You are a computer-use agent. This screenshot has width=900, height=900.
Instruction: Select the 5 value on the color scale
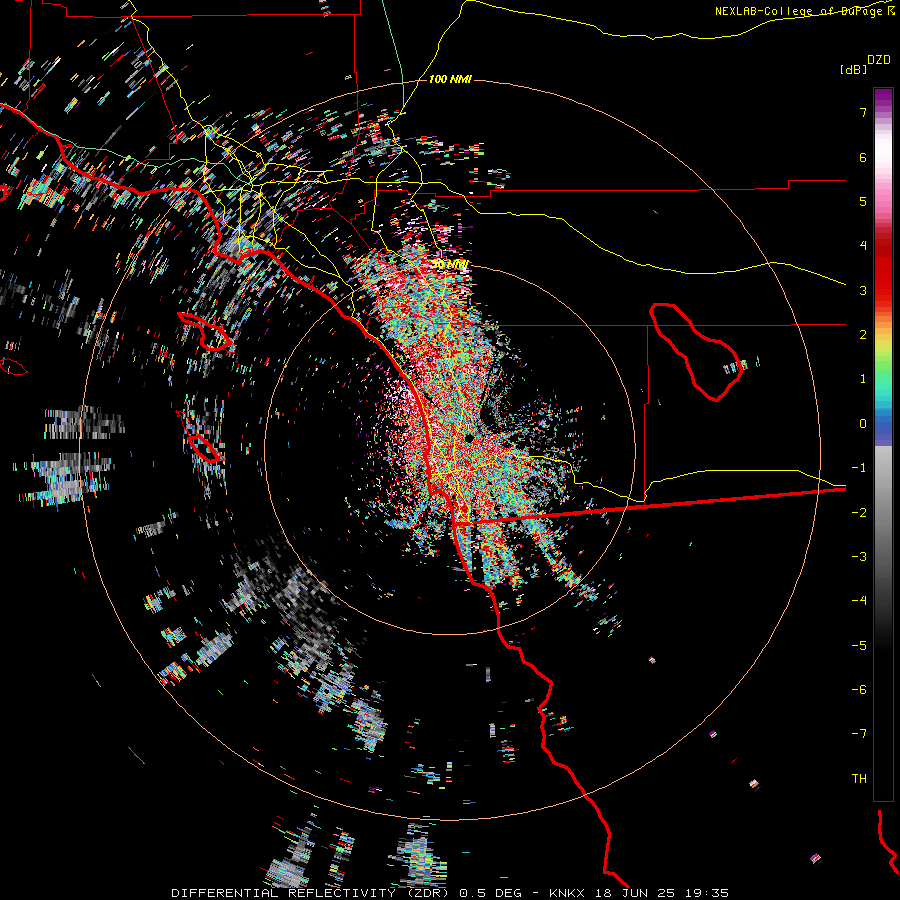(863, 201)
